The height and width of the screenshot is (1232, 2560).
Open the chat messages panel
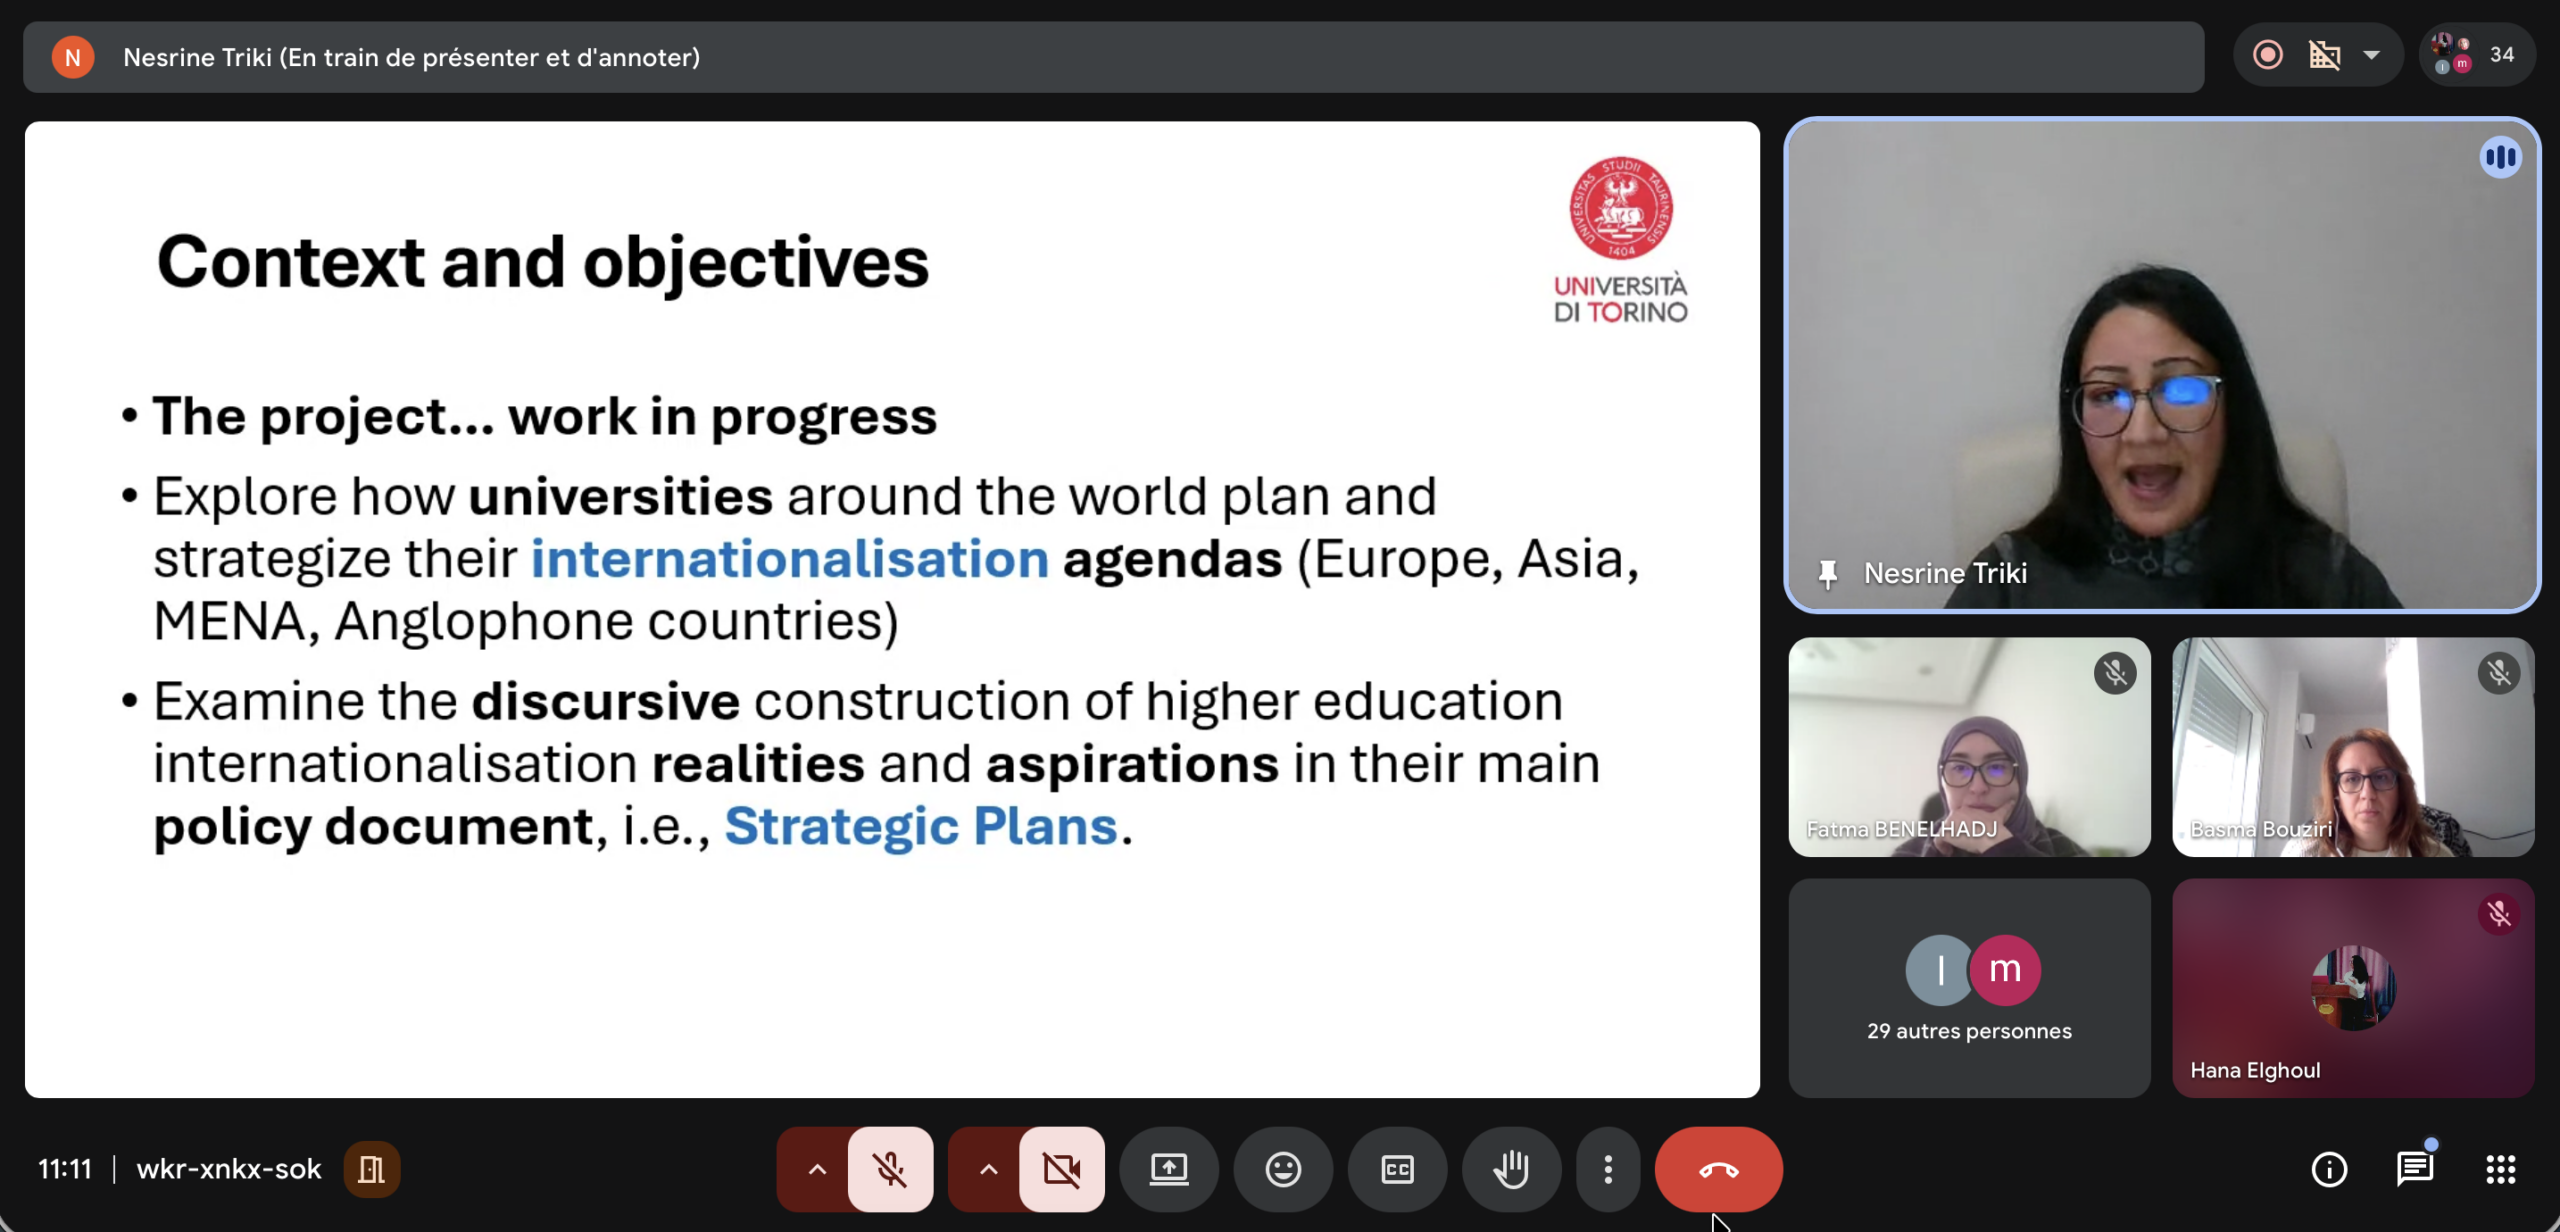point(2415,1169)
